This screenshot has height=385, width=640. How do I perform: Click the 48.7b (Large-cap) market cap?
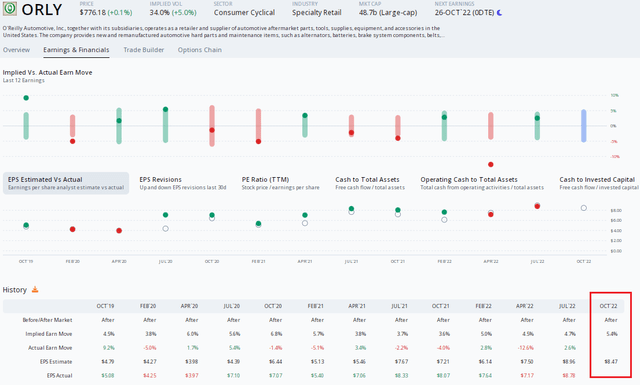(x=388, y=13)
